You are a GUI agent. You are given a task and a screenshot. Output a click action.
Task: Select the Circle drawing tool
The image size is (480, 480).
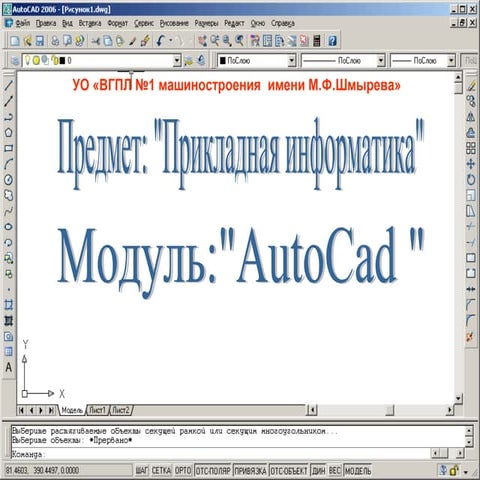coord(9,180)
